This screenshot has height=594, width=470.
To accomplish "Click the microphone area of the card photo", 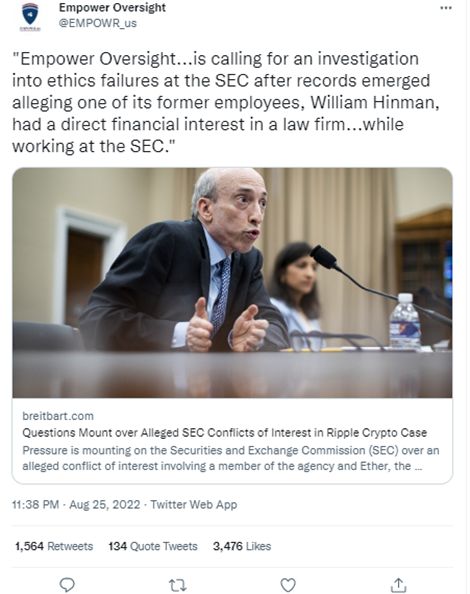I will [323, 257].
